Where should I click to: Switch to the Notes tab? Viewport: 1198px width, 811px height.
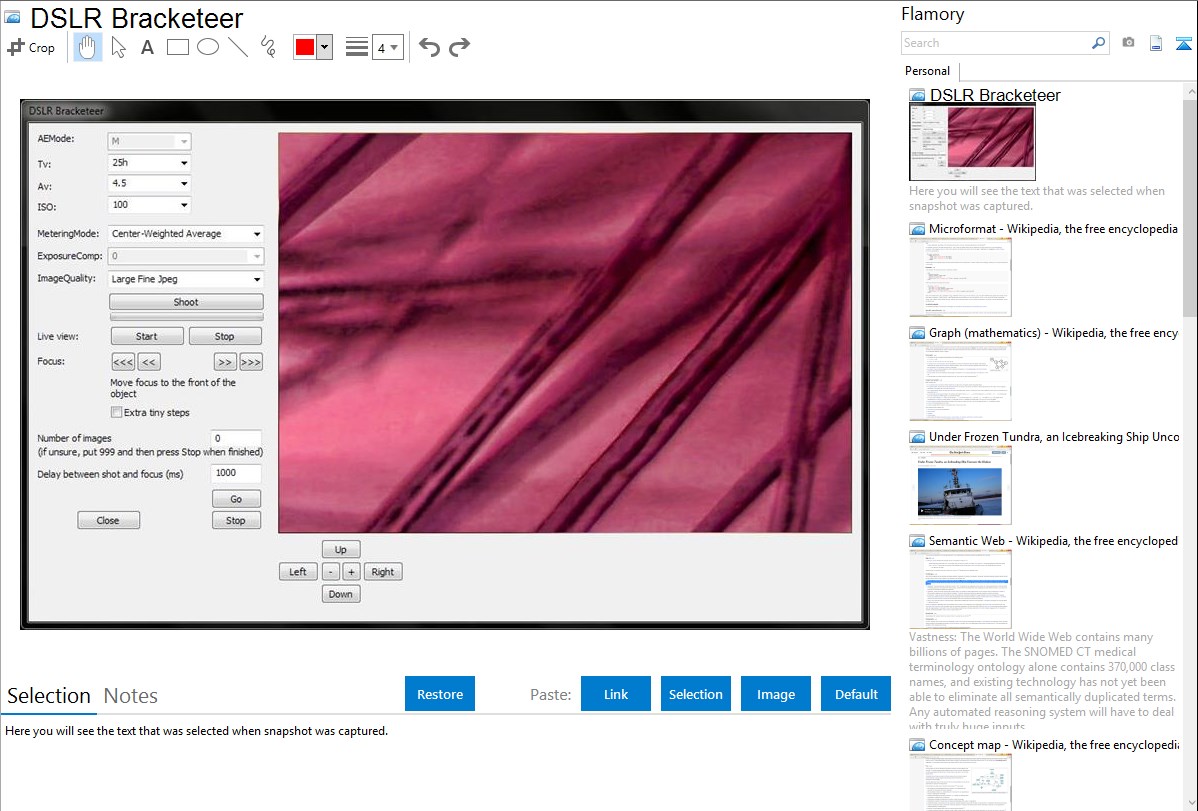[x=131, y=696]
